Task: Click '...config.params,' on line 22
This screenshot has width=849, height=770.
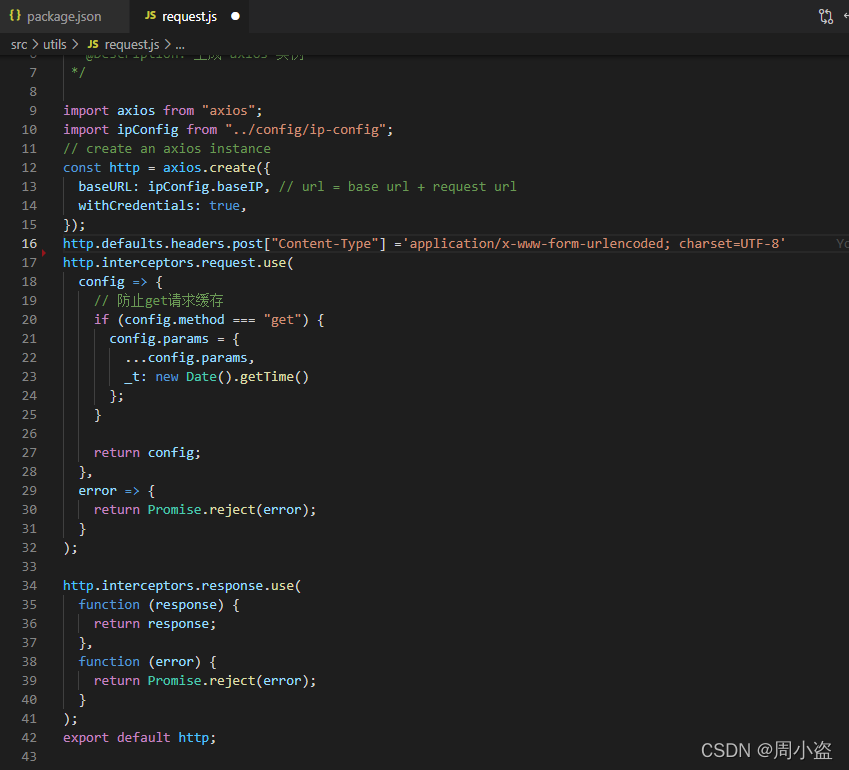Action: (x=190, y=358)
